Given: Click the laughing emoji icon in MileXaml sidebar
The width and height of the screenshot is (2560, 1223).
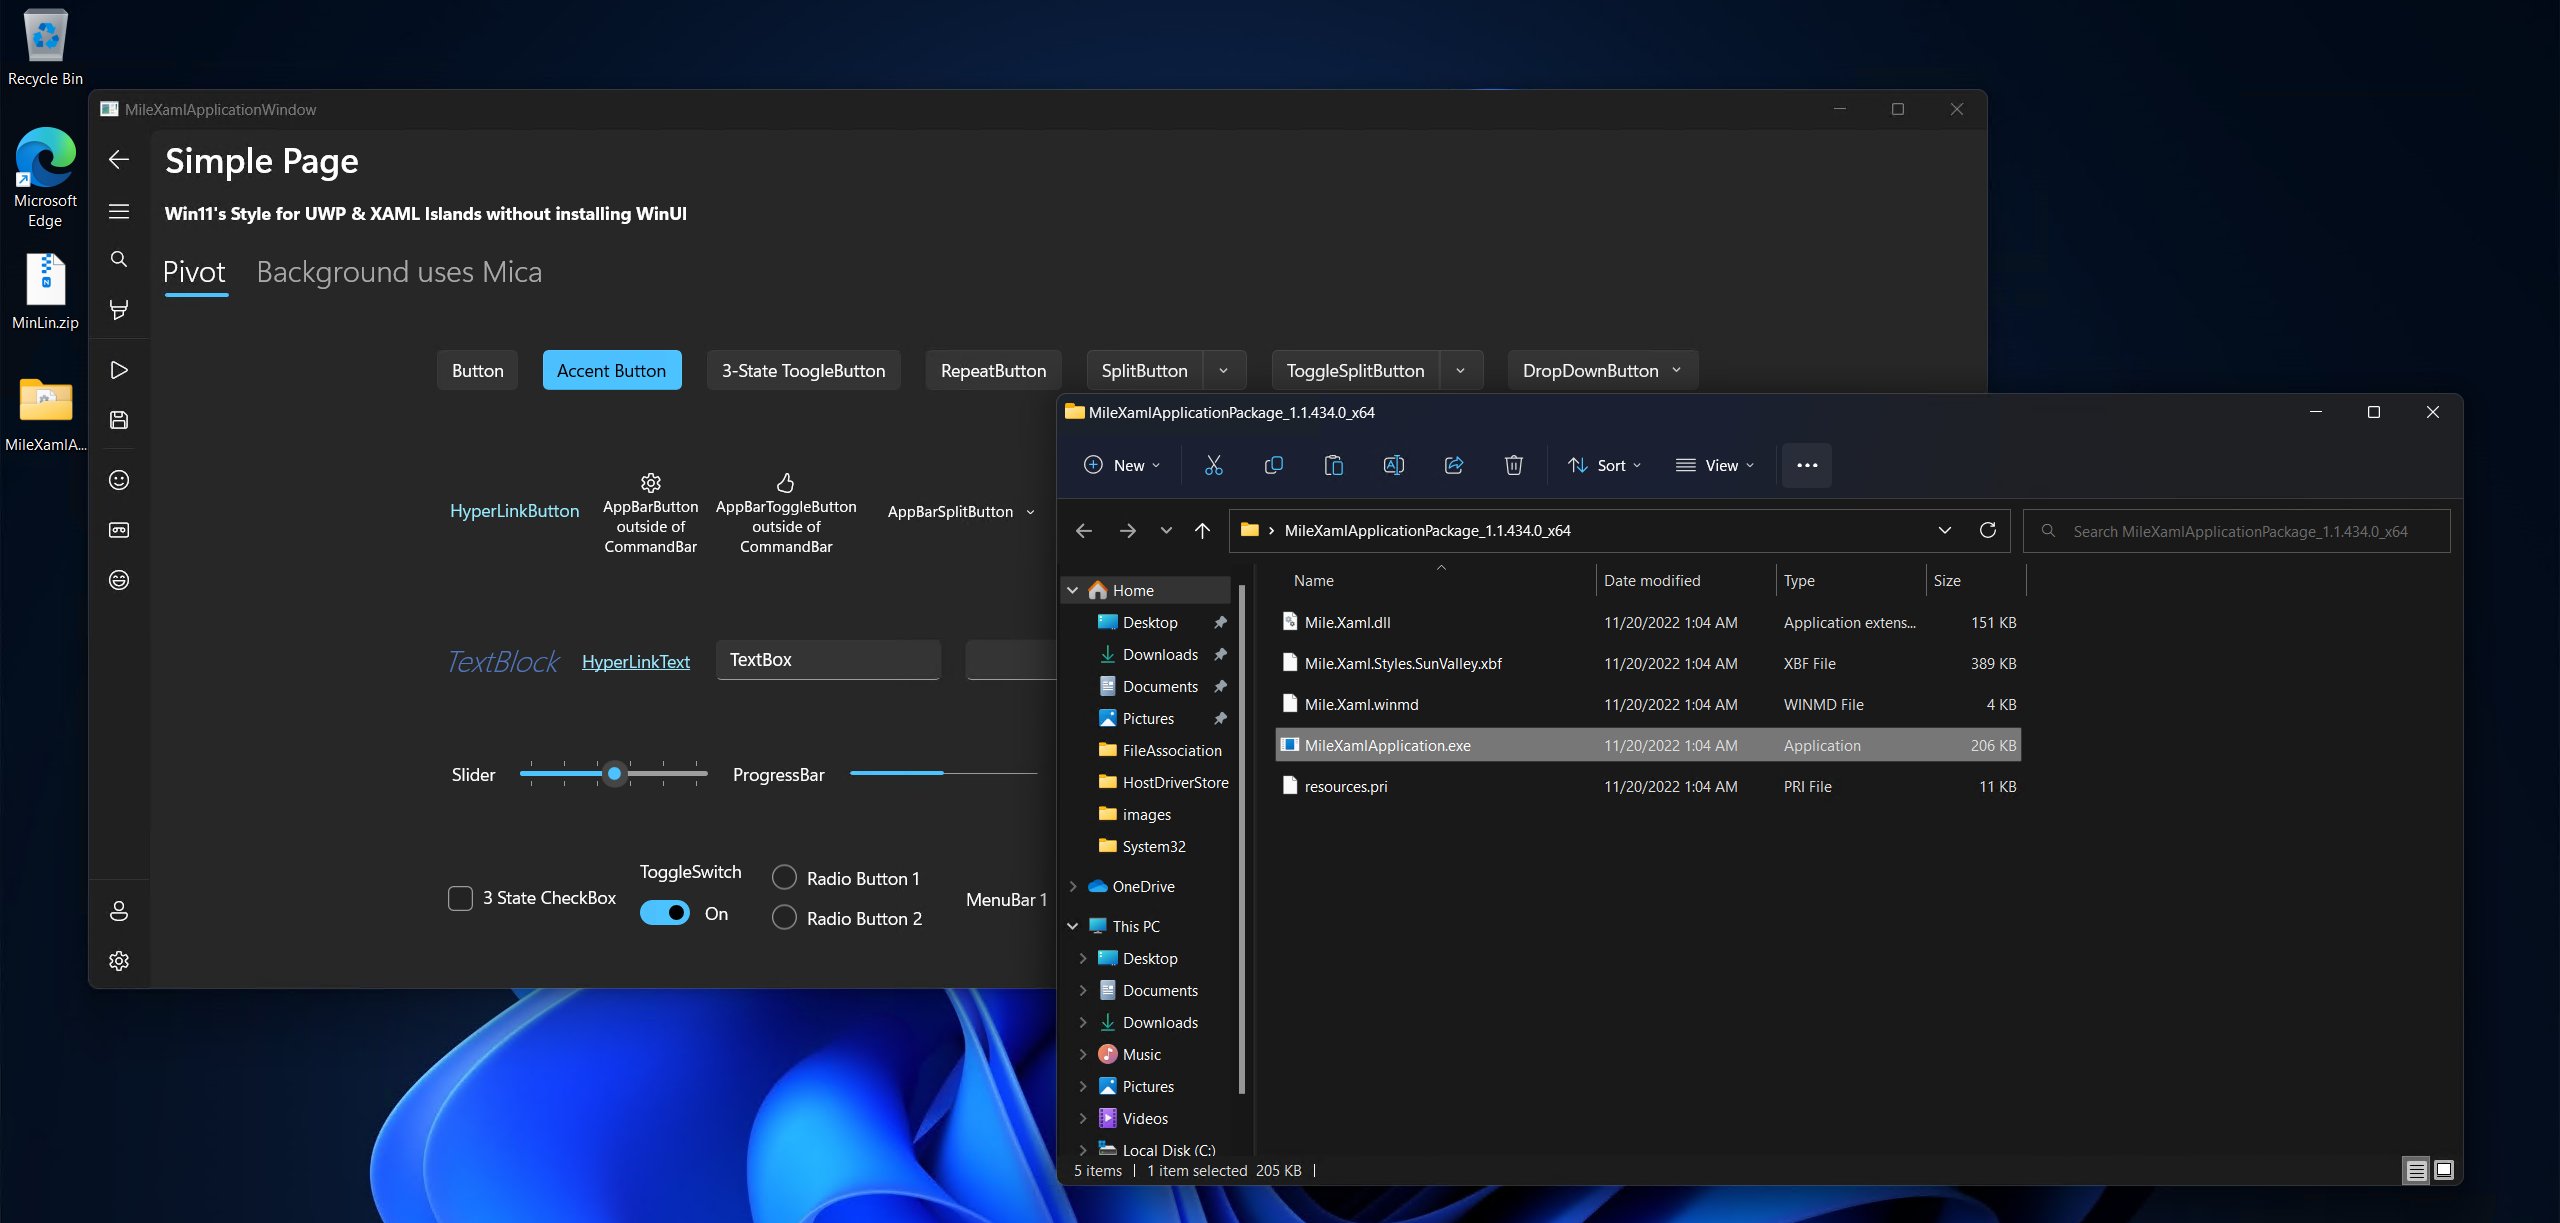Looking at the screenshot, I should click(119, 580).
